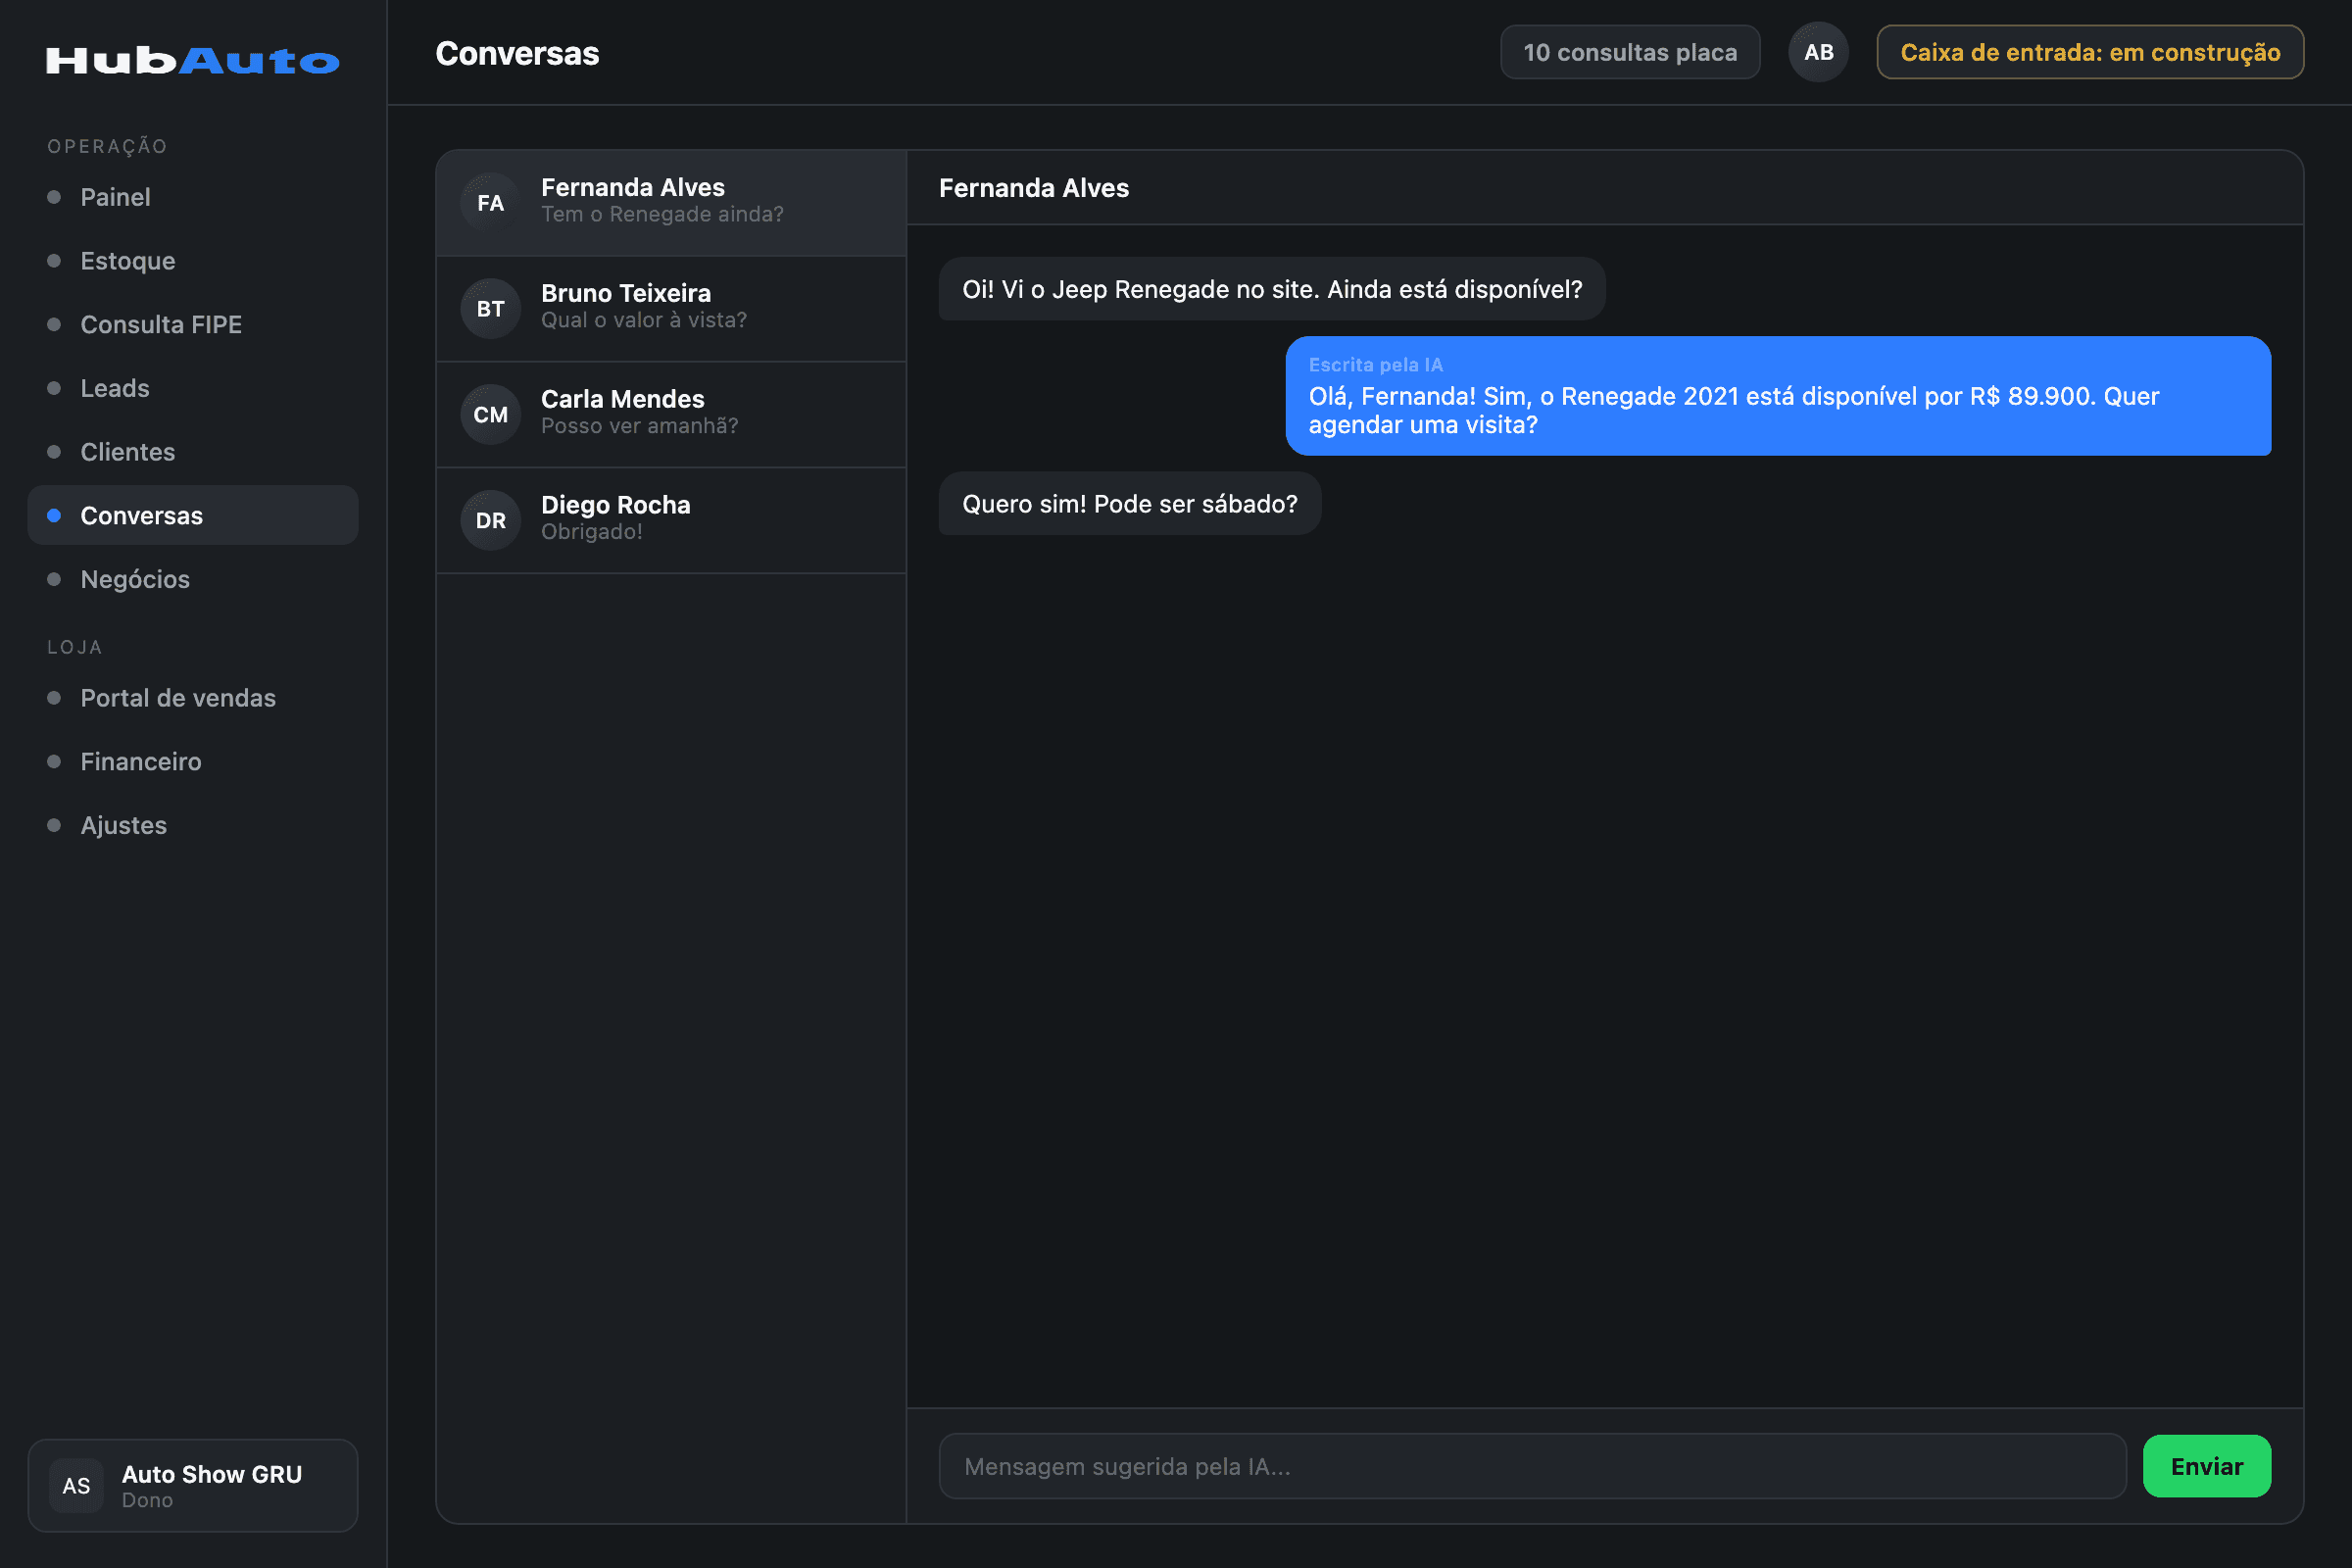Go to Portal de vendas
Image resolution: width=2352 pixels, height=1568 pixels.
(193, 698)
